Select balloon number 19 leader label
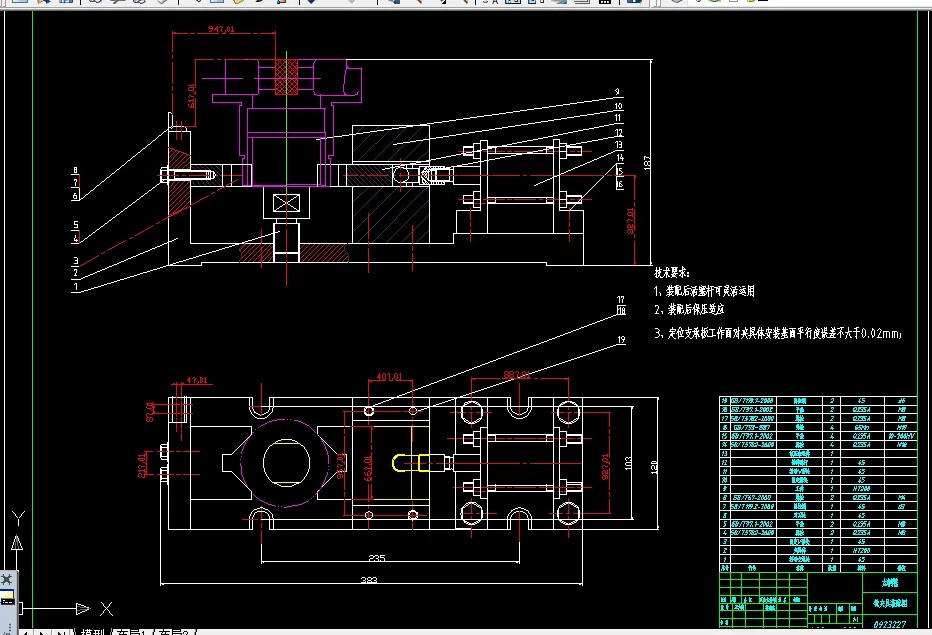 tap(621, 339)
